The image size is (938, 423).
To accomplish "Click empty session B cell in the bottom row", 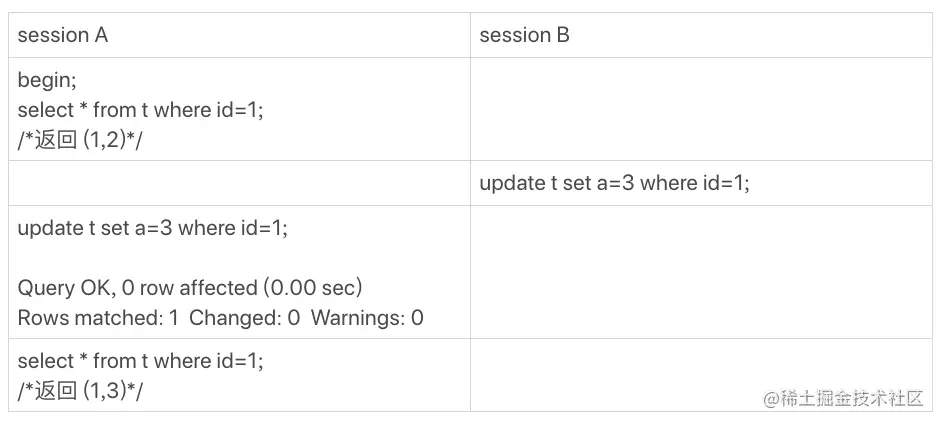I will (701, 375).
